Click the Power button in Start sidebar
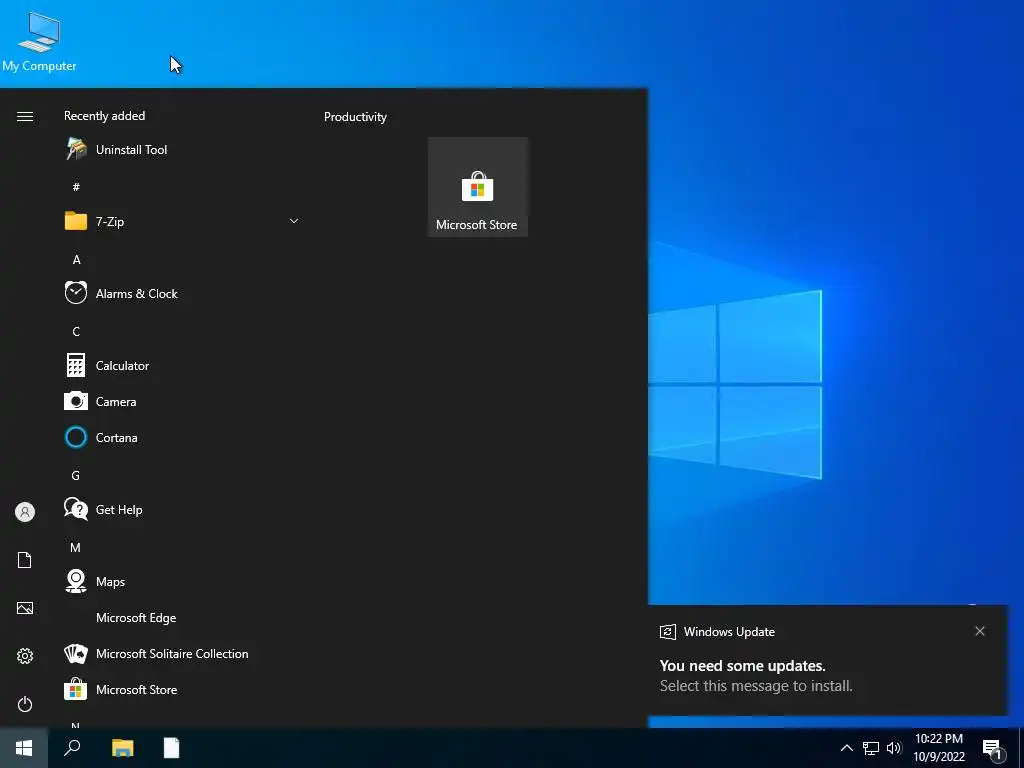 coord(25,704)
